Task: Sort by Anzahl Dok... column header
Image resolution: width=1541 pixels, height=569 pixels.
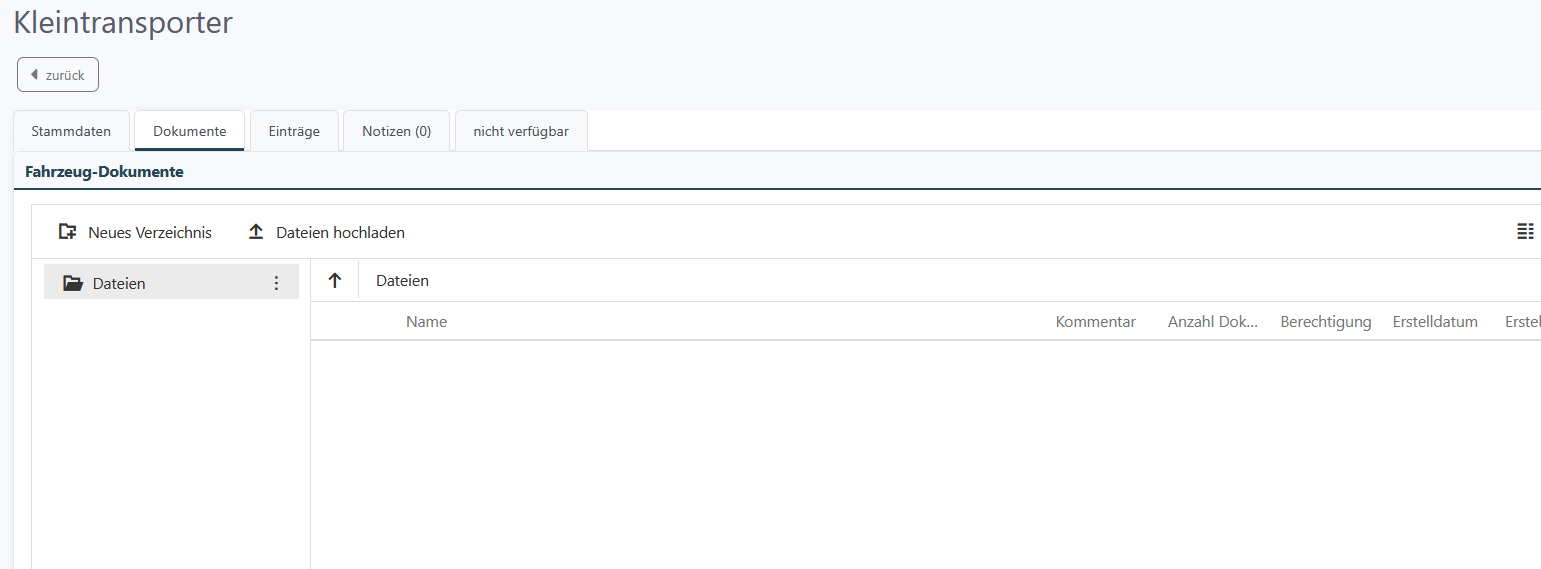Action: (x=1212, y=322)
